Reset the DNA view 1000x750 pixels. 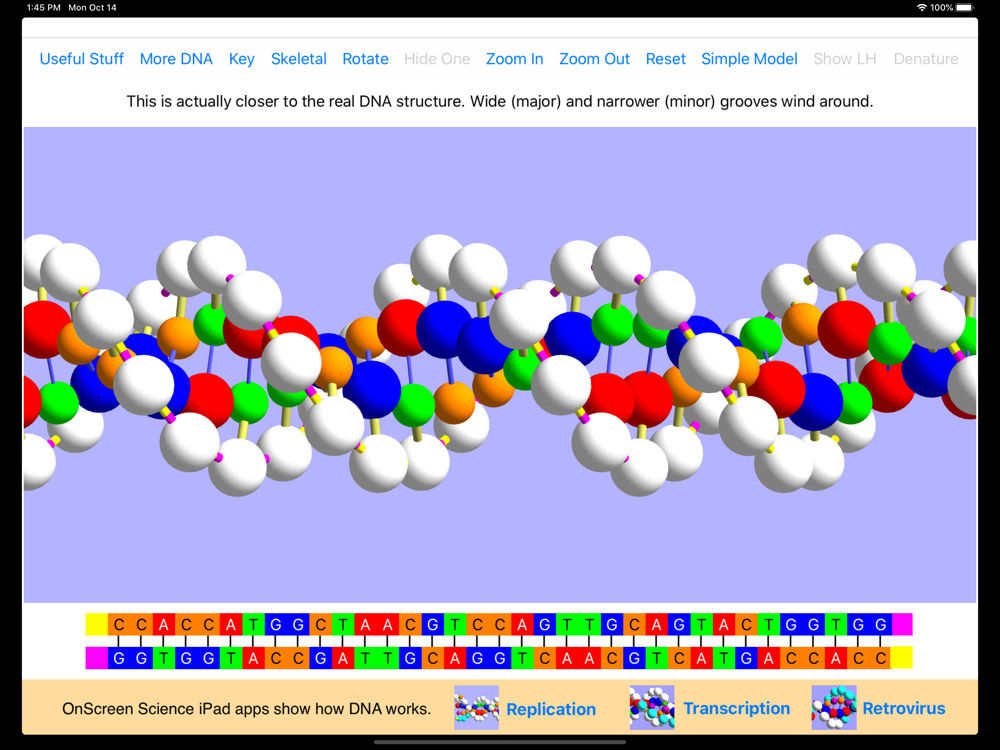(x=666, y=59)
